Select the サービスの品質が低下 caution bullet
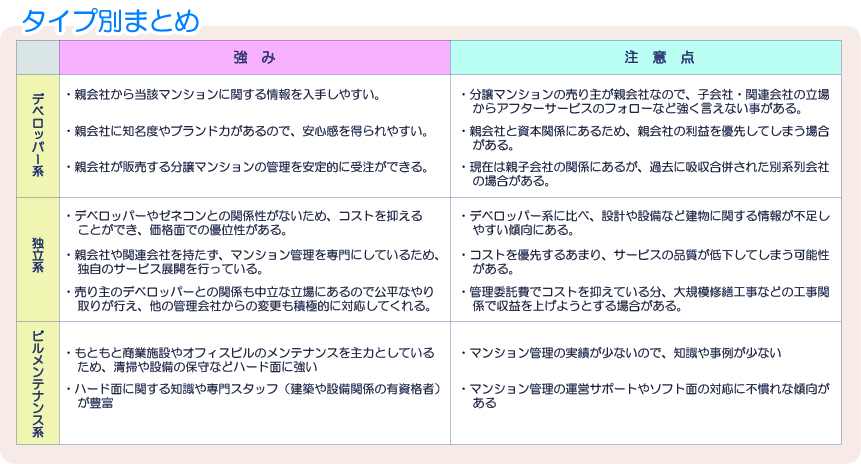The width and height of the screenshot is (861, 464). pyautogui.click(x=644, y=260)
